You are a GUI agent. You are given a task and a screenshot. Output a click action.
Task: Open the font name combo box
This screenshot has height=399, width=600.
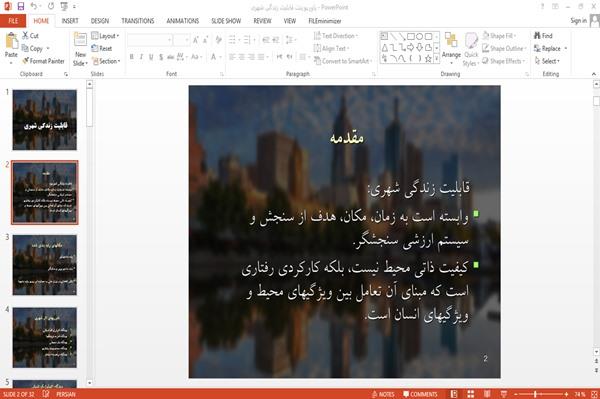click(149, 40)
